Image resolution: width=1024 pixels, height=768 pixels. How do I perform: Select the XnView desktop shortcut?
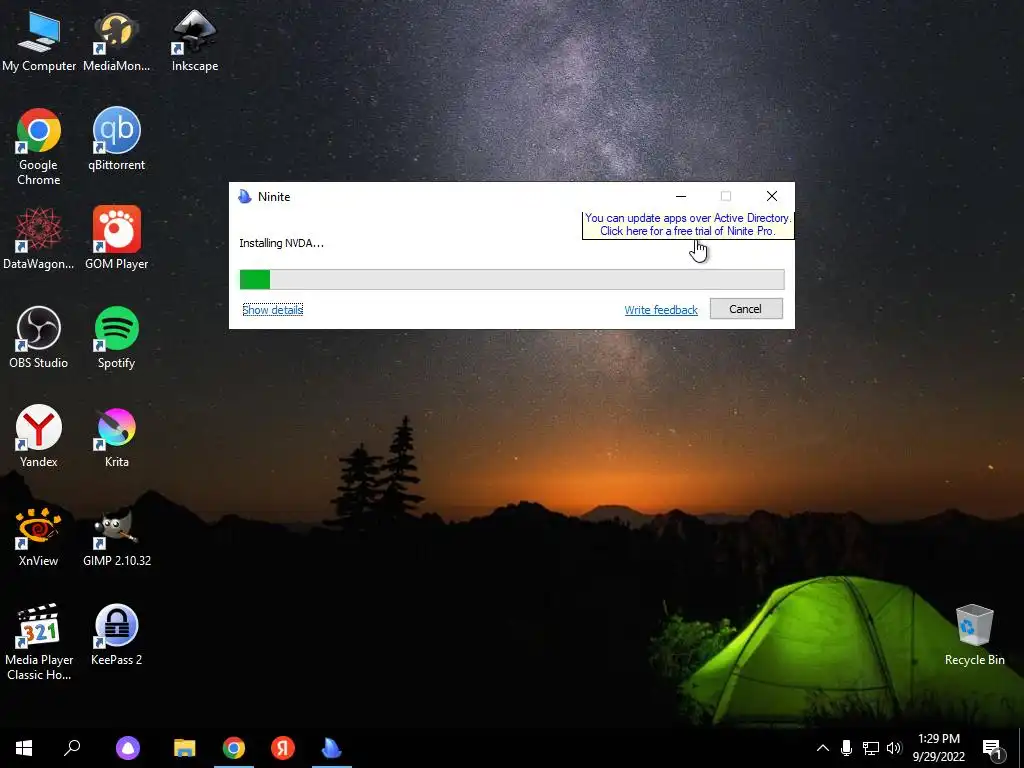39,536
